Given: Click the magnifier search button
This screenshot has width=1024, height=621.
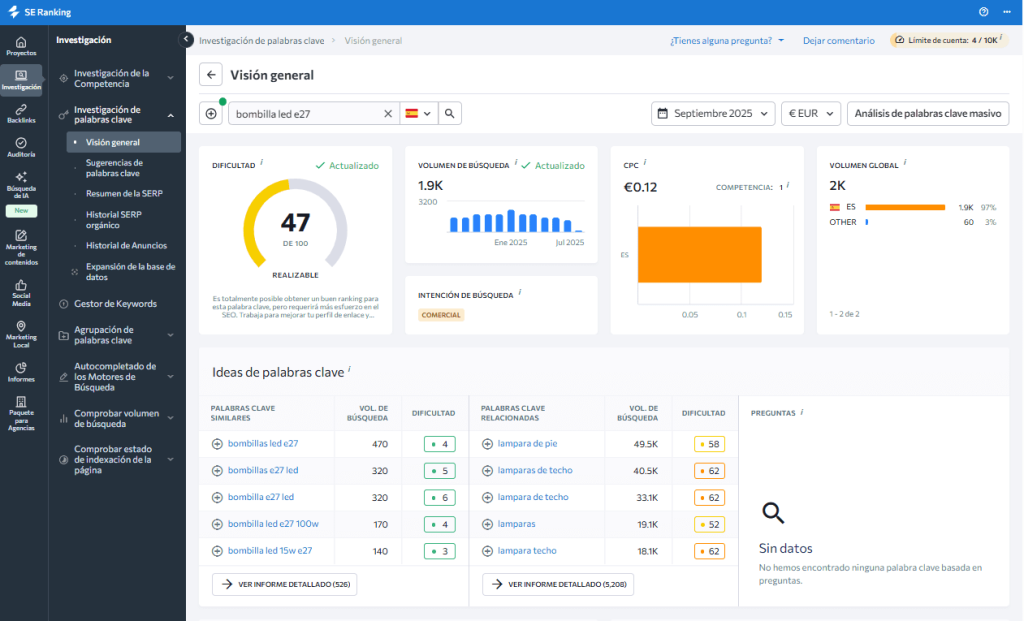Looking at the screenshot, I should pyautogui.click(x=449, y=114).
